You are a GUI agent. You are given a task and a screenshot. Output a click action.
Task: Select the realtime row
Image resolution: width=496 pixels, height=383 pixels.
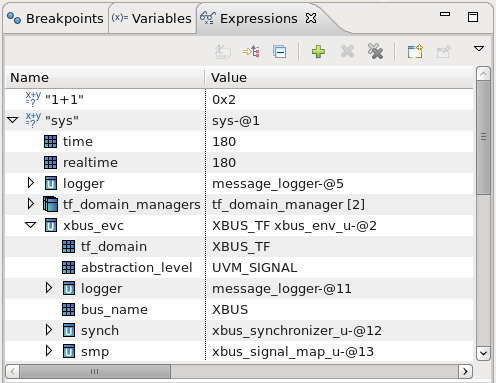tap(239, 162)
